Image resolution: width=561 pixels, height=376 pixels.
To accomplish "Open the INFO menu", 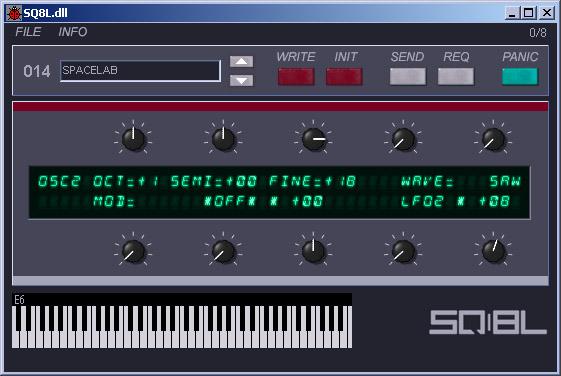I will pyautogui.click(x=73, y=32).
